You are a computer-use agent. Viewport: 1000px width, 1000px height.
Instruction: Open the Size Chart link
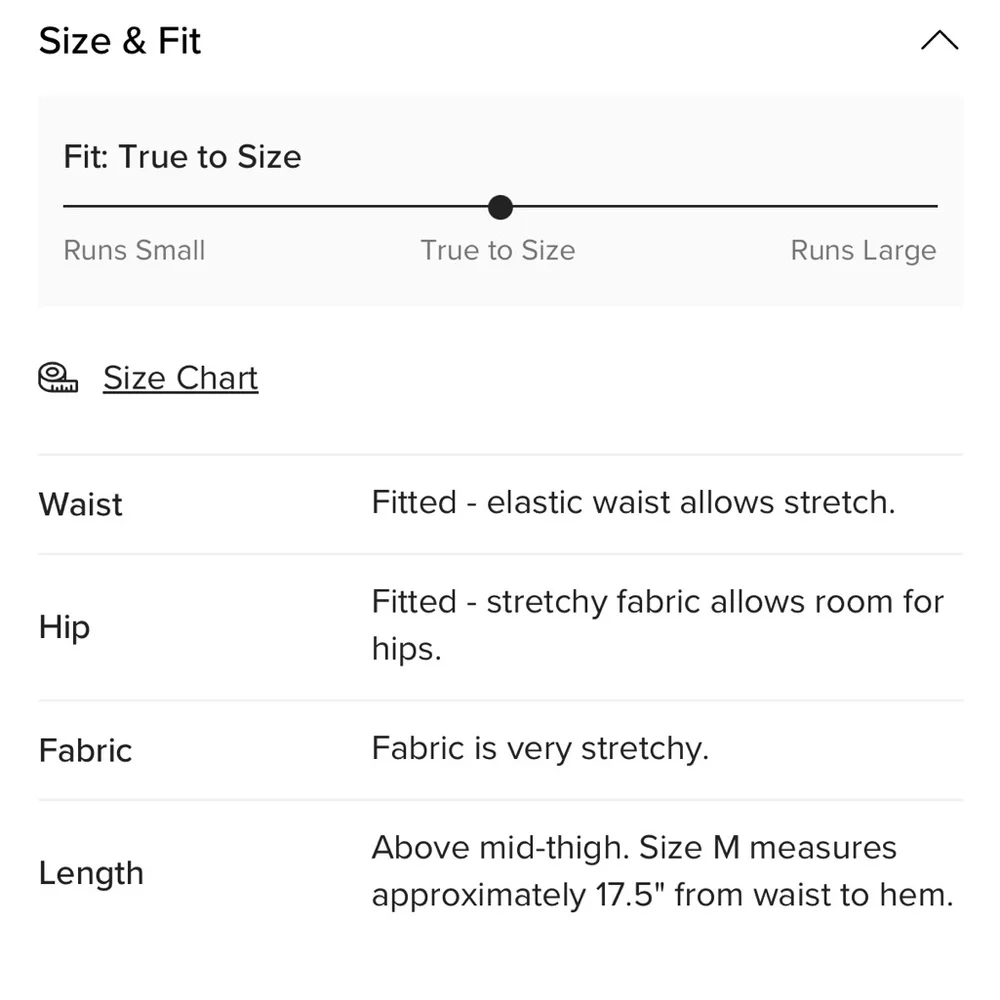[180, 378]
